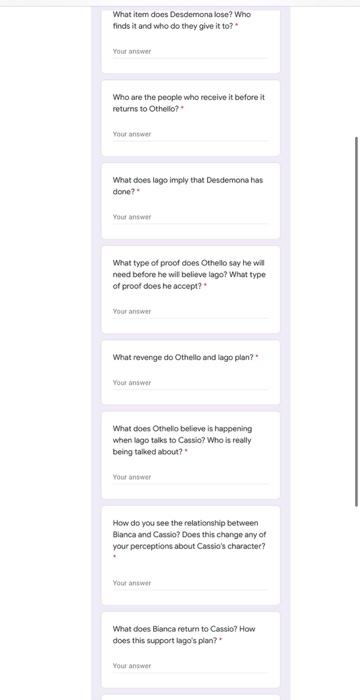Viewport: 360px width, 700px height.
Task: Click the page's vertical scrollbar thumb
Action: 356,321
